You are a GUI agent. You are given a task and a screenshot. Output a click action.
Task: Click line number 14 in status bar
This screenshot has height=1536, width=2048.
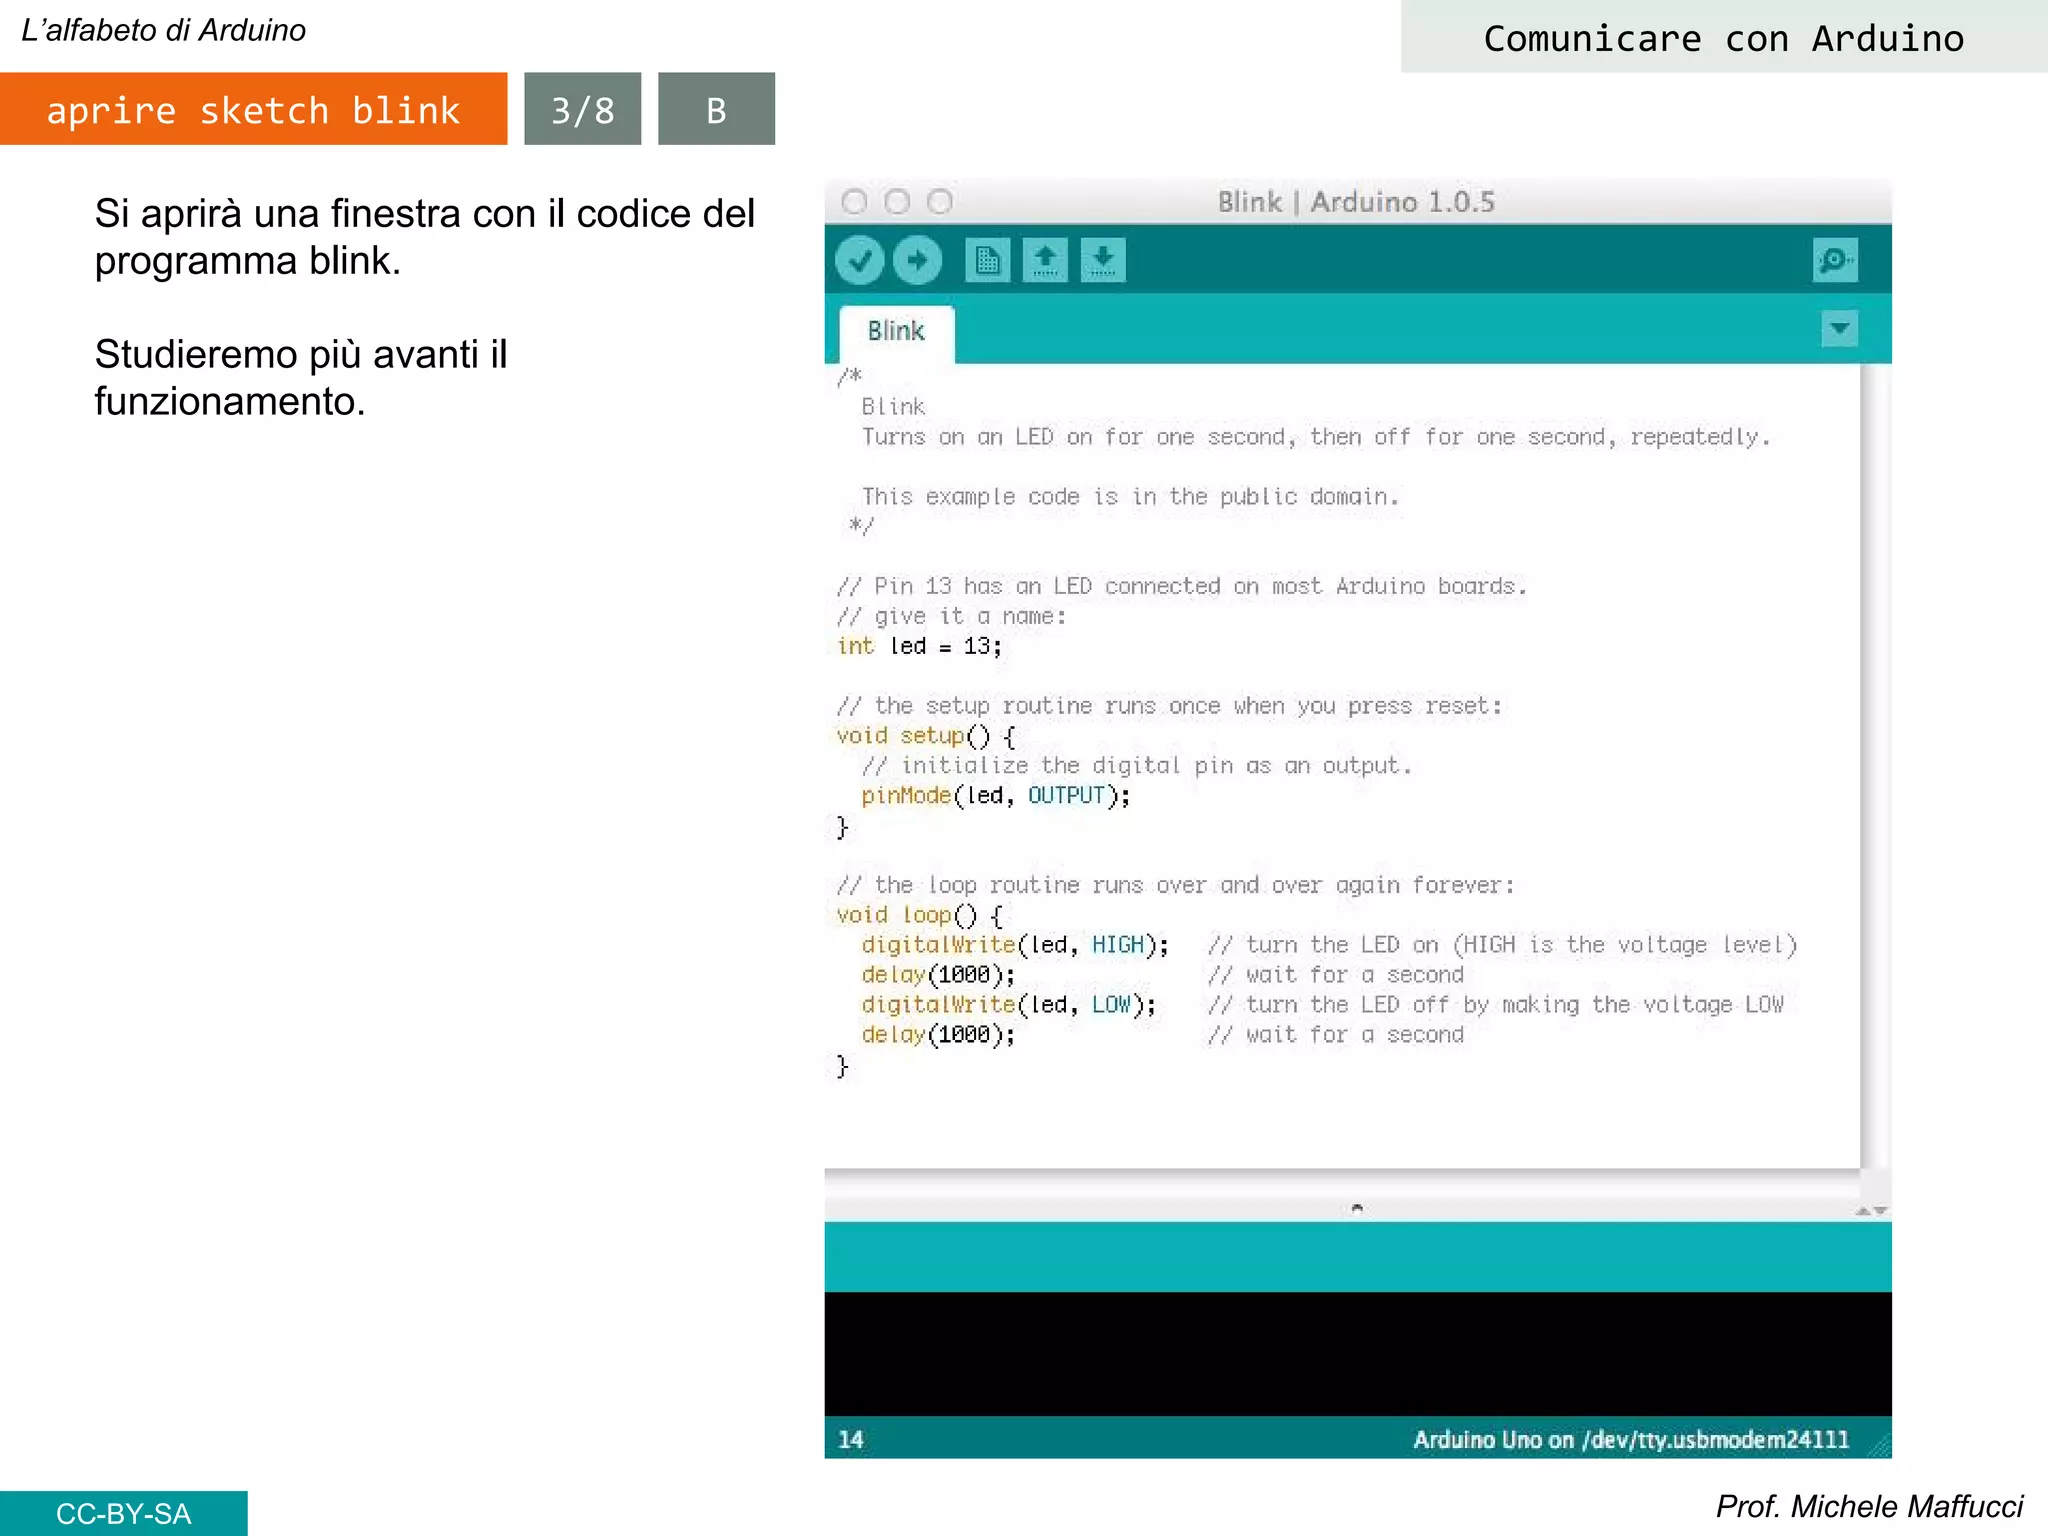pos(851,1439)
